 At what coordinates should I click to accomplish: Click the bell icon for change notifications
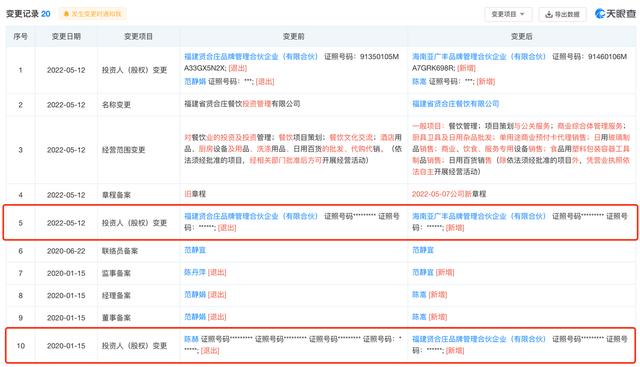(x=66, y=14)
